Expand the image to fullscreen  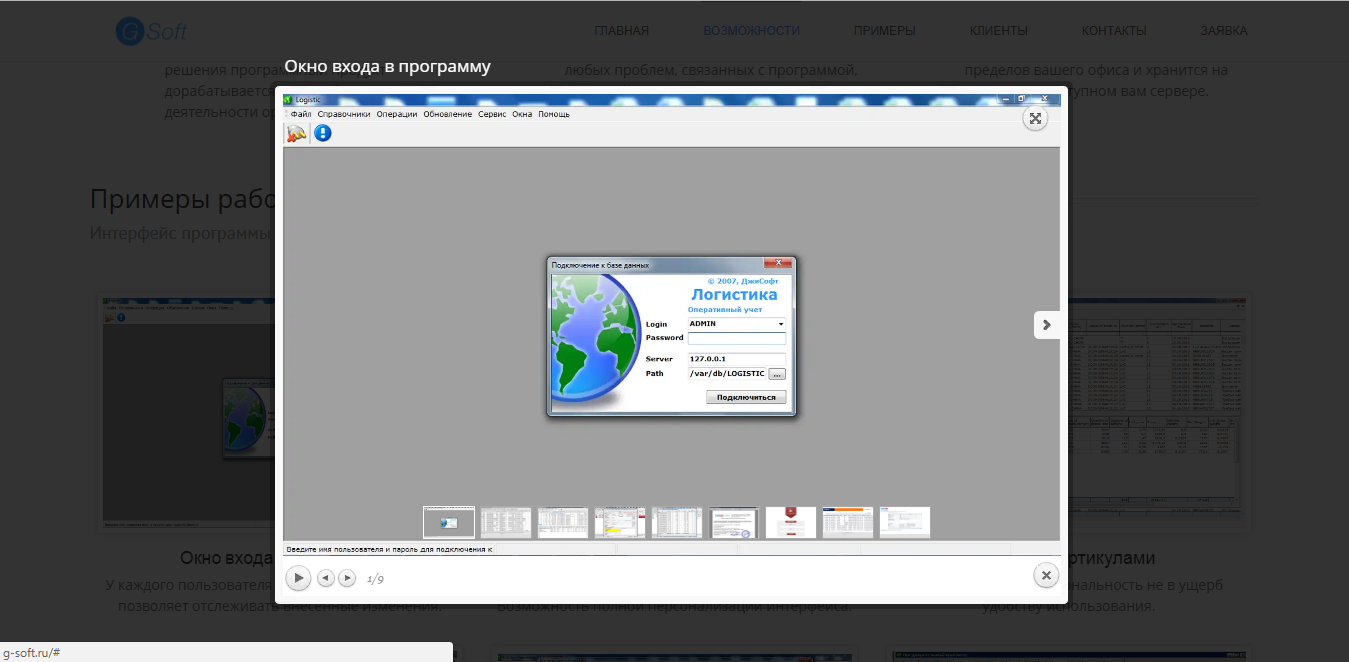point(1035,119)
